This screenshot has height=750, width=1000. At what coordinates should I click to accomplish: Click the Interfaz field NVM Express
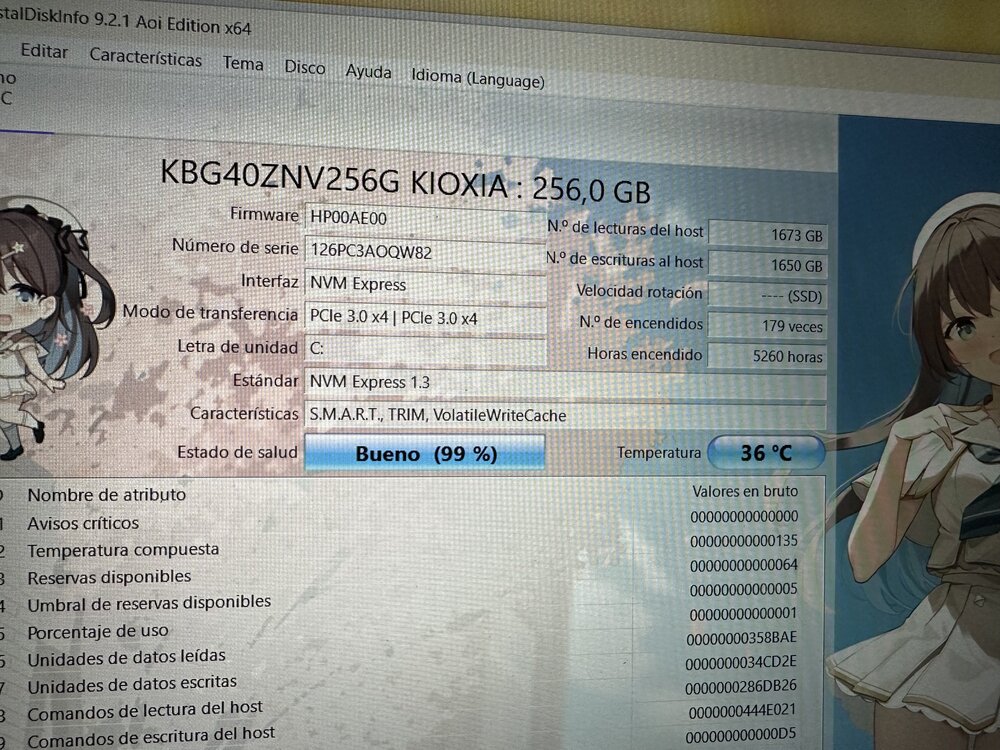click(x=425, y=284)
